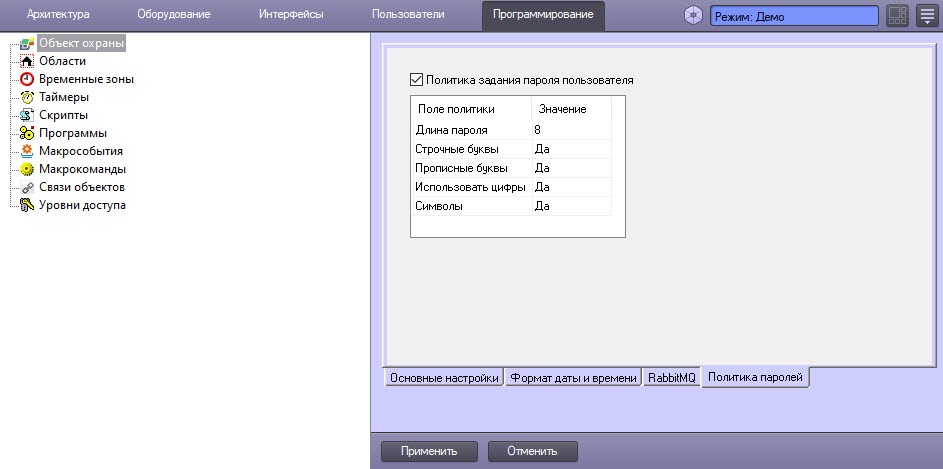Click the Символы value Да cell
Viewport: 943px width, 469px height.
(x=570, y=206)
